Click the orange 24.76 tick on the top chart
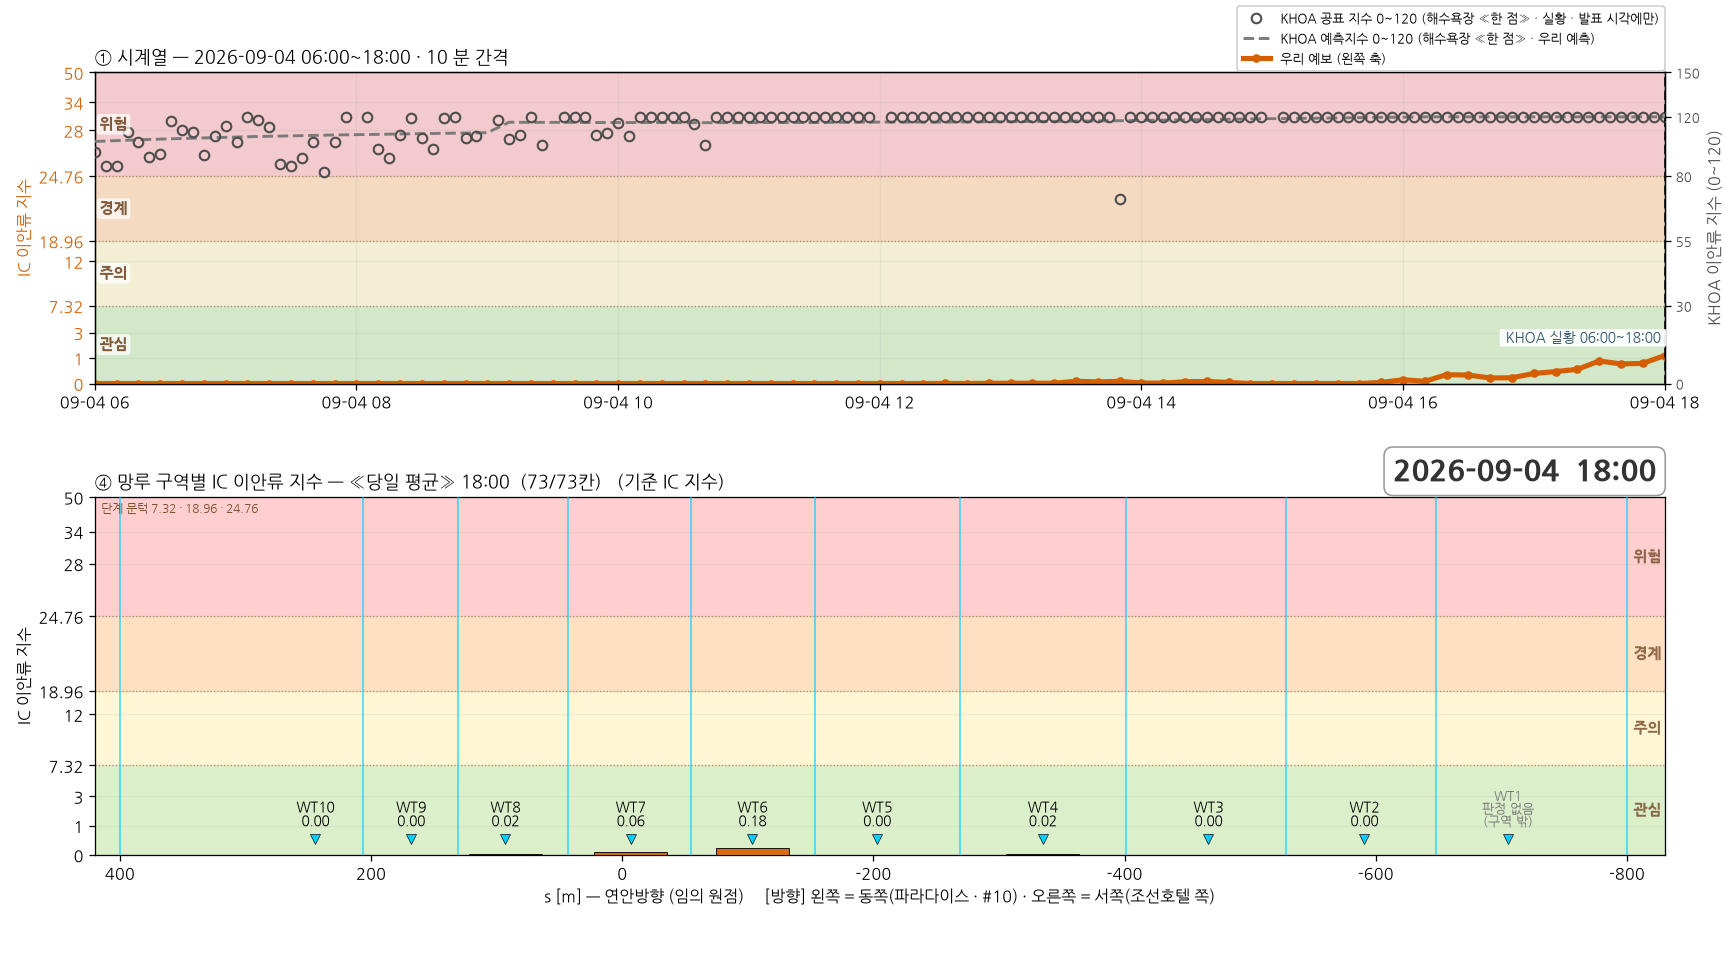This screenshot has width=1725, height=966. coord(61,178)
